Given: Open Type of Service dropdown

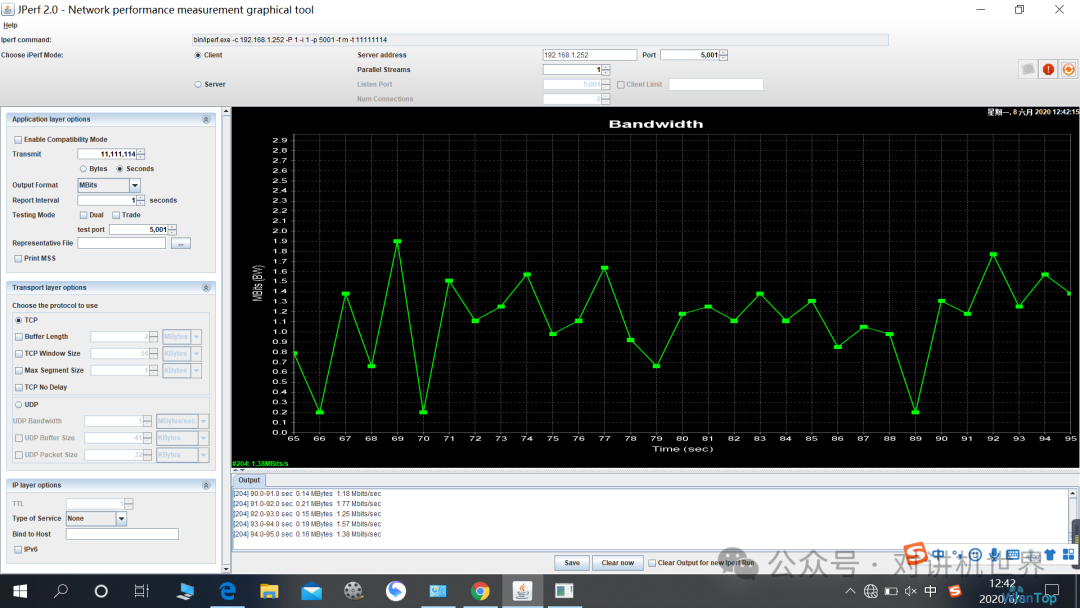Looking at the screenshot, I should (121, 518).
